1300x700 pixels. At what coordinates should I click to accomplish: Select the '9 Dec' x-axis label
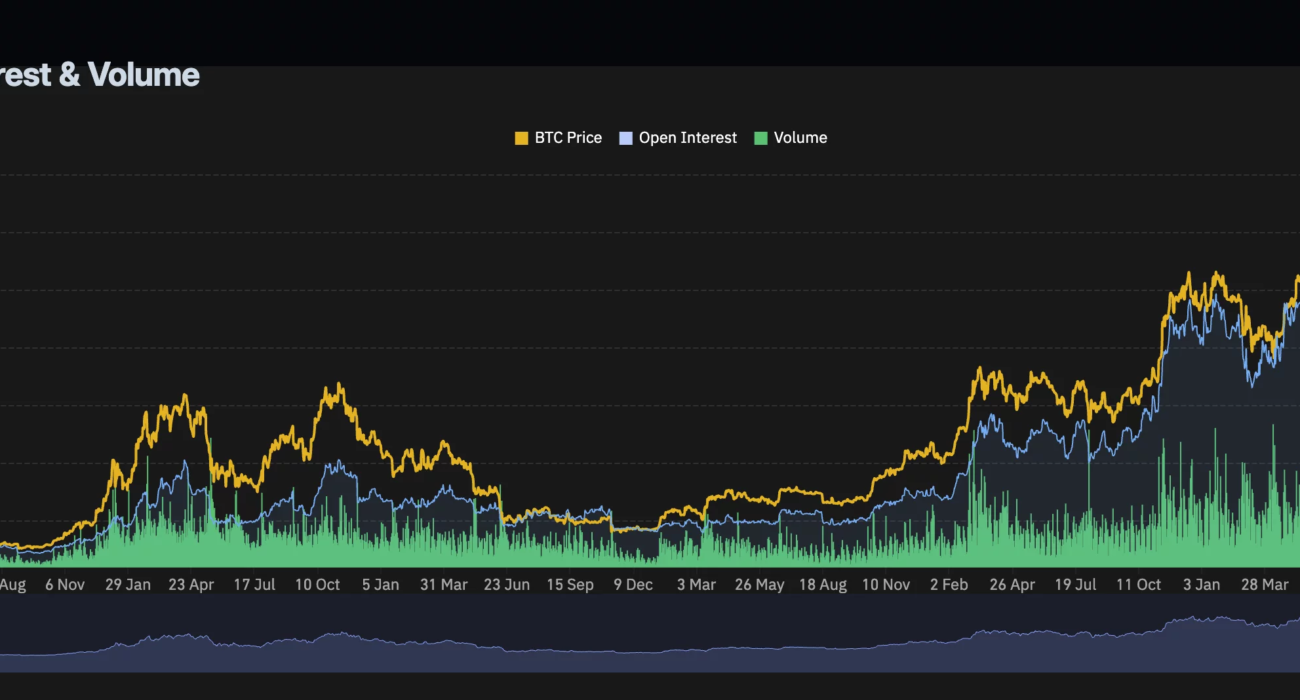tap(632, 585)
